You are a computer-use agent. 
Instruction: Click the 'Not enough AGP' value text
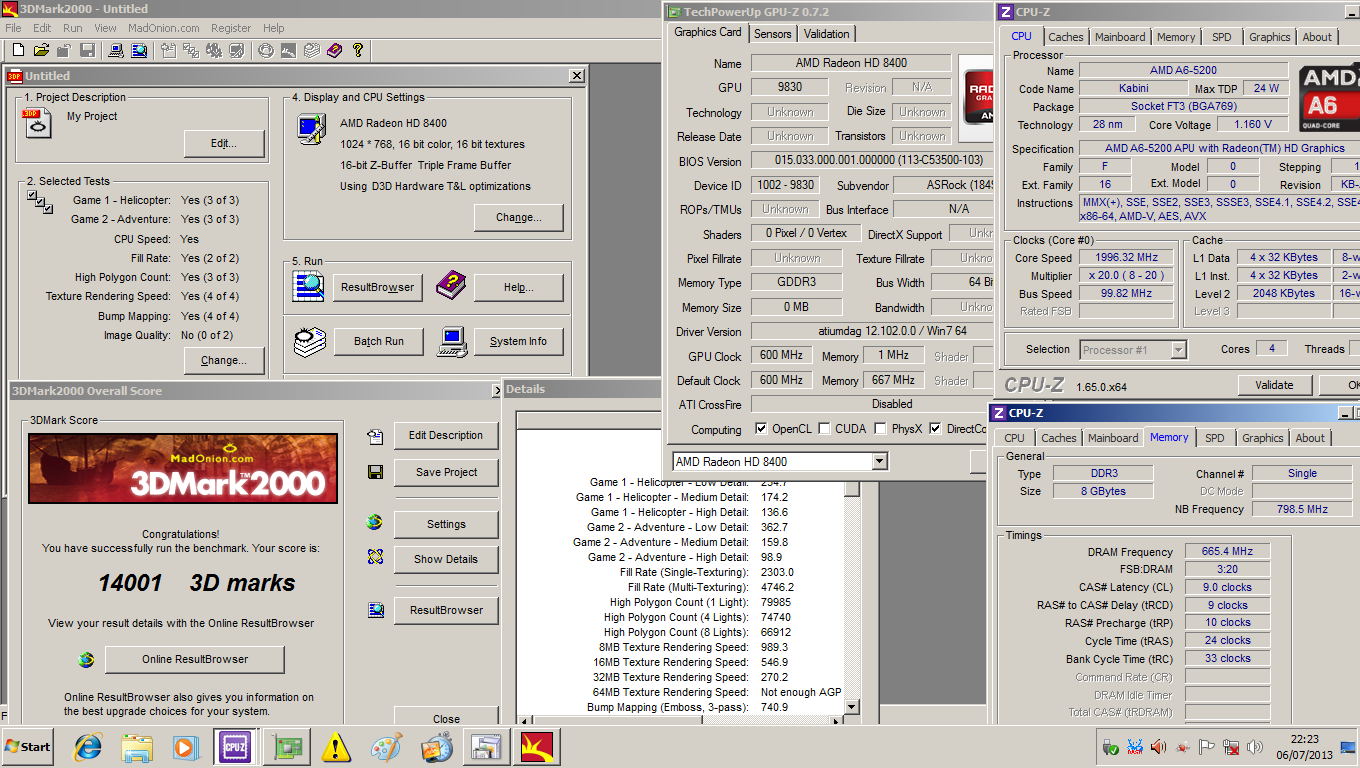click(801, 692)
